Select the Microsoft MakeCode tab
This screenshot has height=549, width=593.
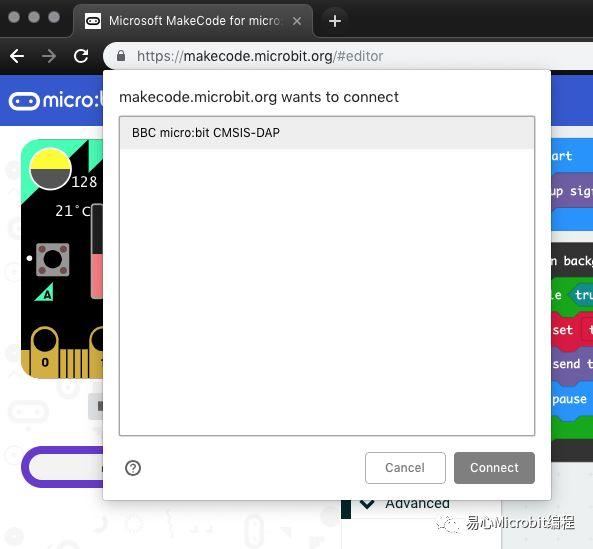(193, 21)
